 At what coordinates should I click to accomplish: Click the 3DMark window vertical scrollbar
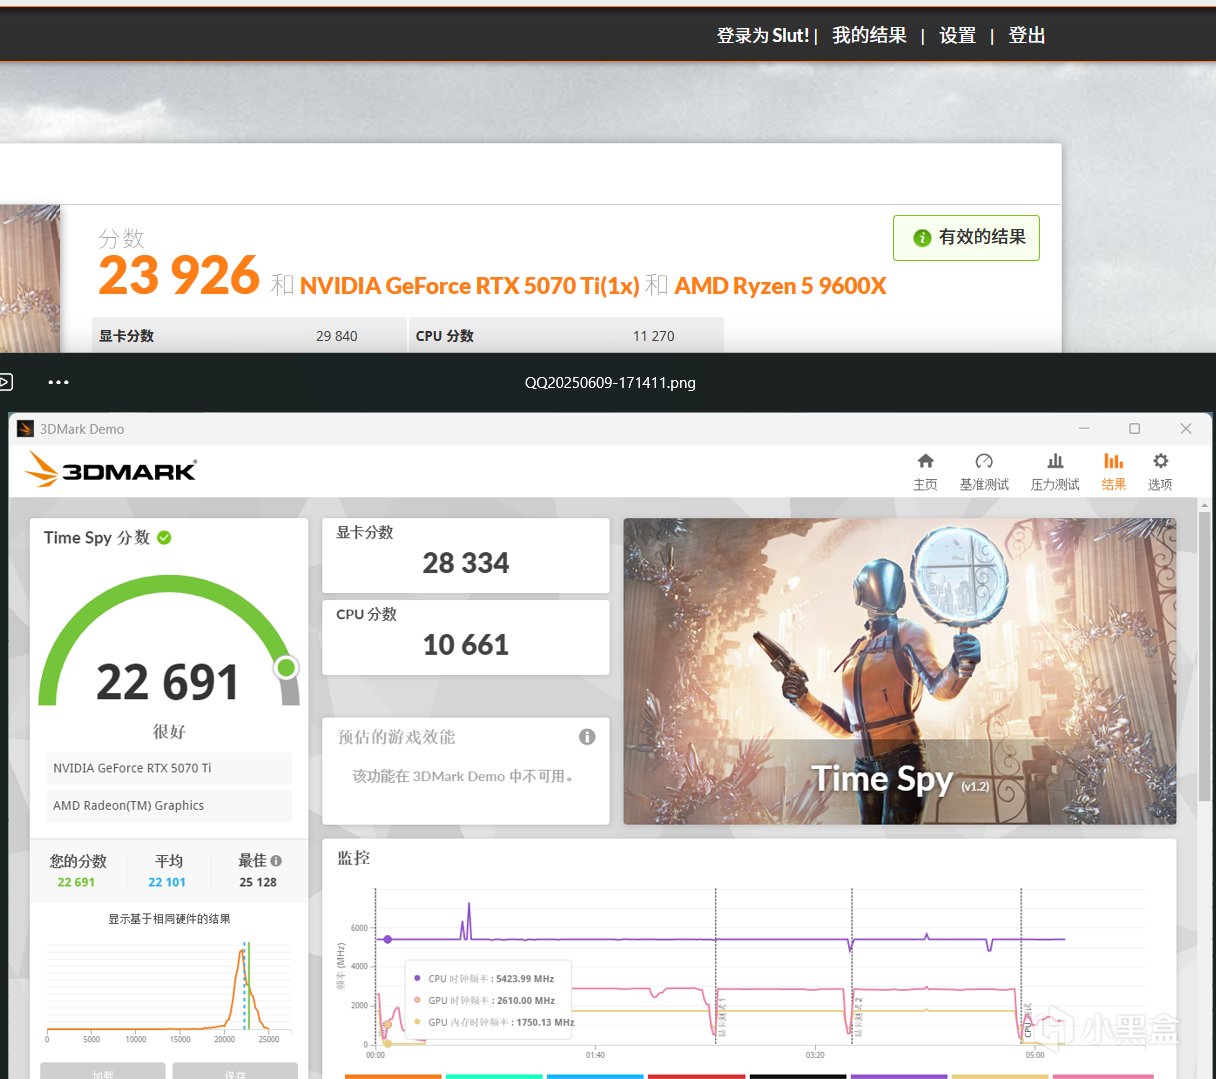(1203, 656)
